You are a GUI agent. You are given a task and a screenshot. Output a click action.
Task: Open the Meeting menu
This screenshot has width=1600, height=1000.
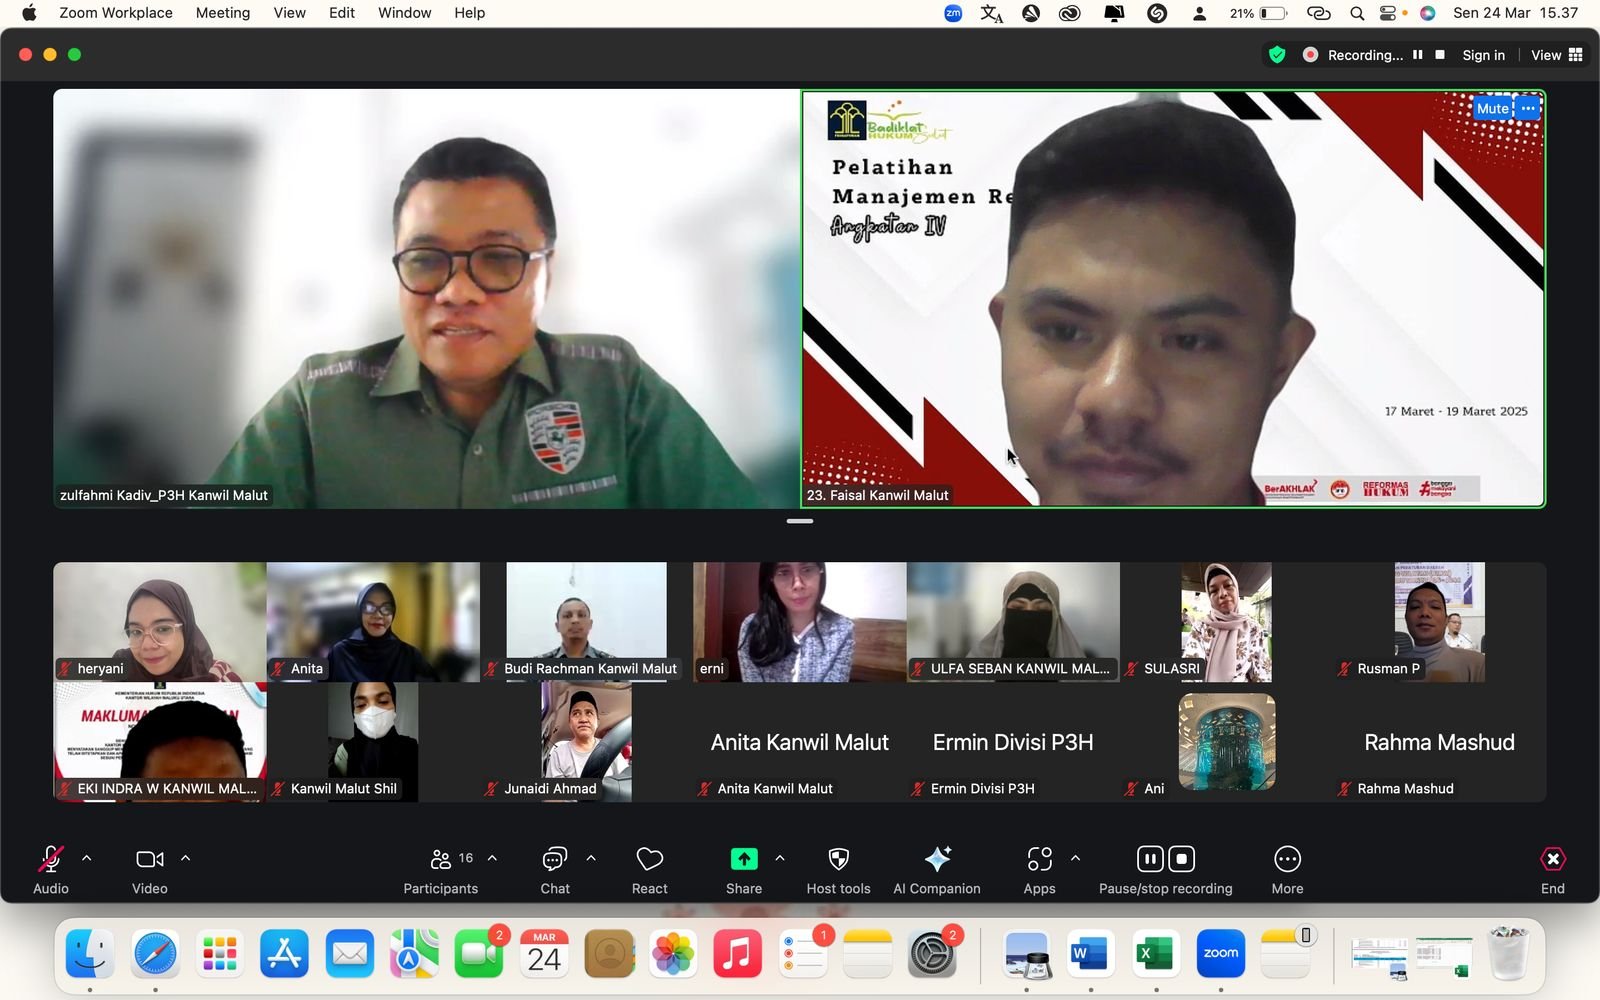(223, 13)
